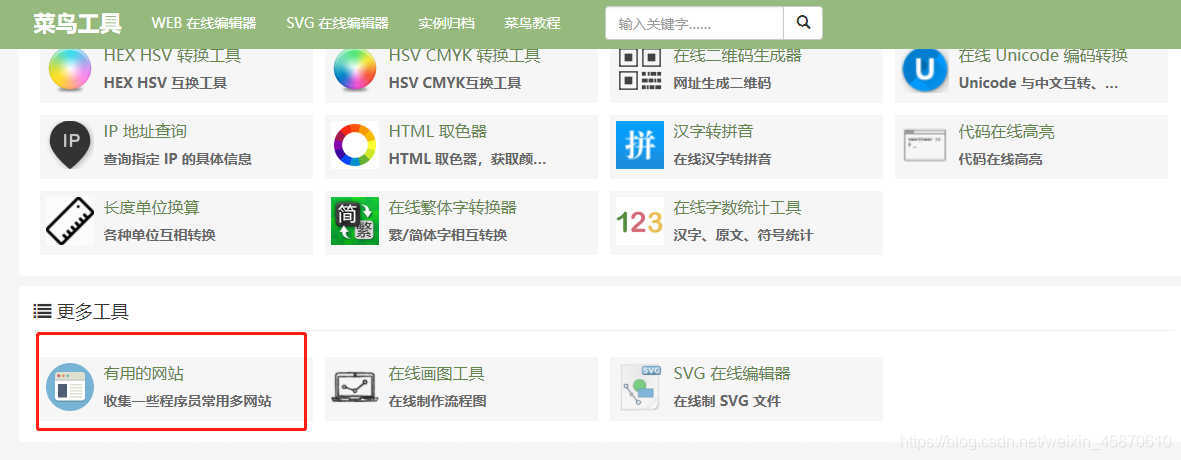The width and height of the screenshot is (1181, 460).
Task: Click the HSV CMYK color wheel icon
Action: [355, 70]
